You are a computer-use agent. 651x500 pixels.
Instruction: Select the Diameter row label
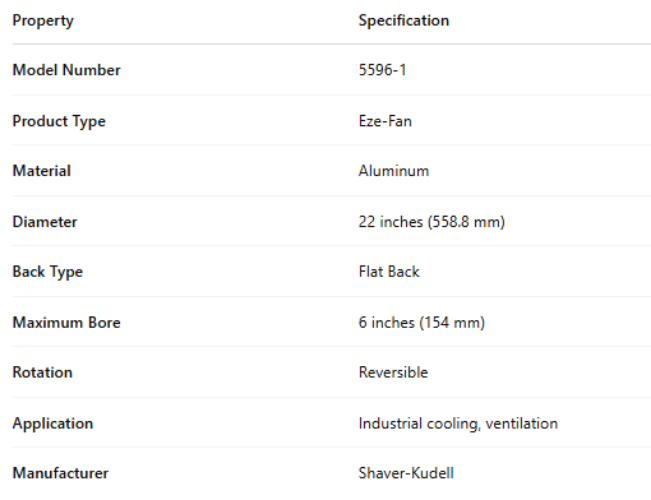[44, 222]
